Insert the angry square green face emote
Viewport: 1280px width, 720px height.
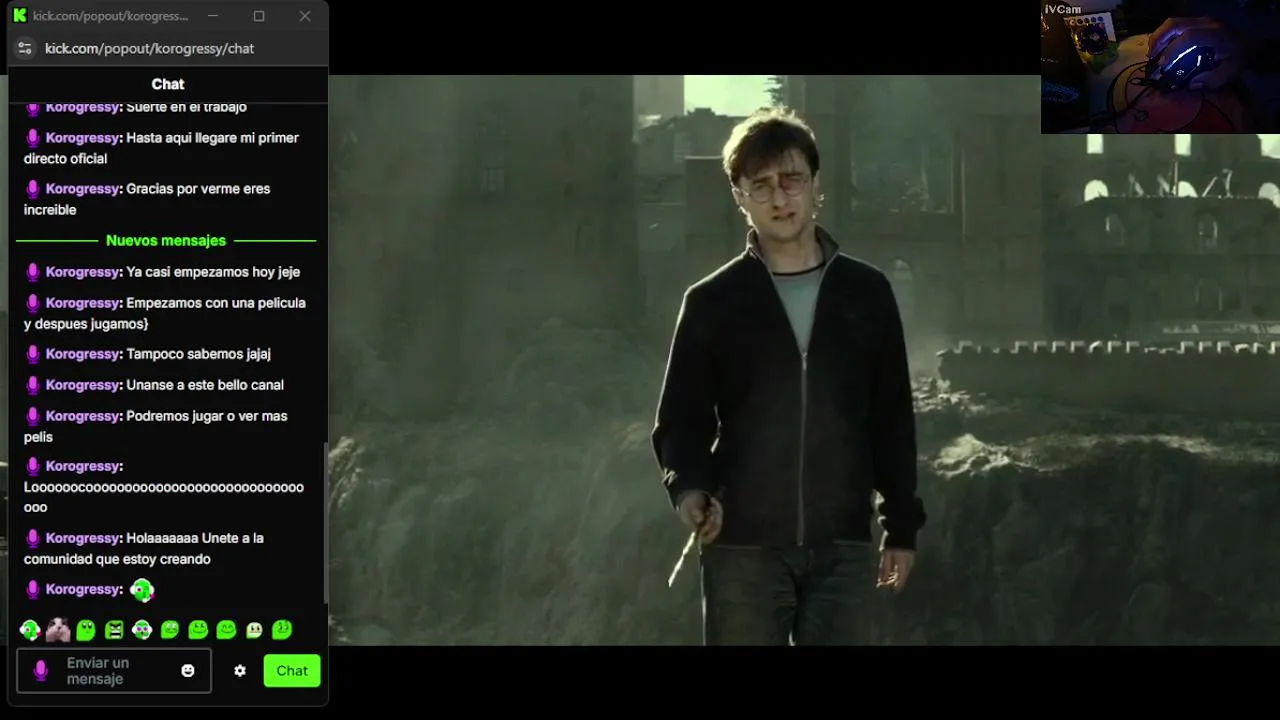click(114, 629)
